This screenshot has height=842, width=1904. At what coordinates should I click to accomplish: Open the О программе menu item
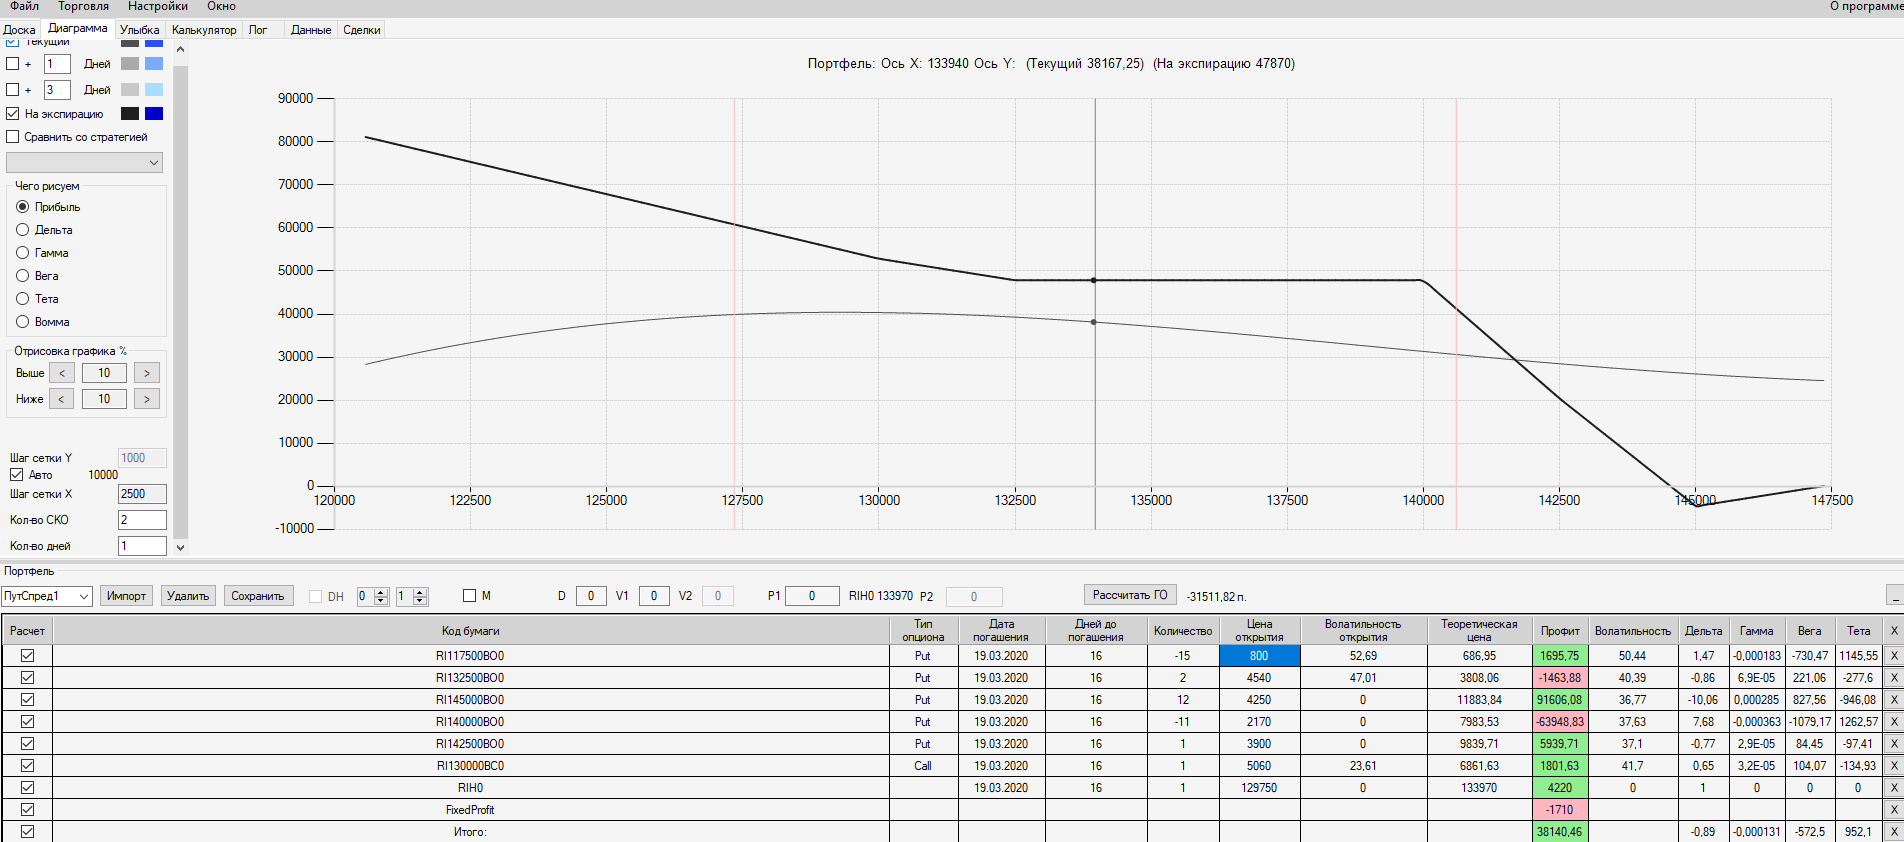(1866, 7)
